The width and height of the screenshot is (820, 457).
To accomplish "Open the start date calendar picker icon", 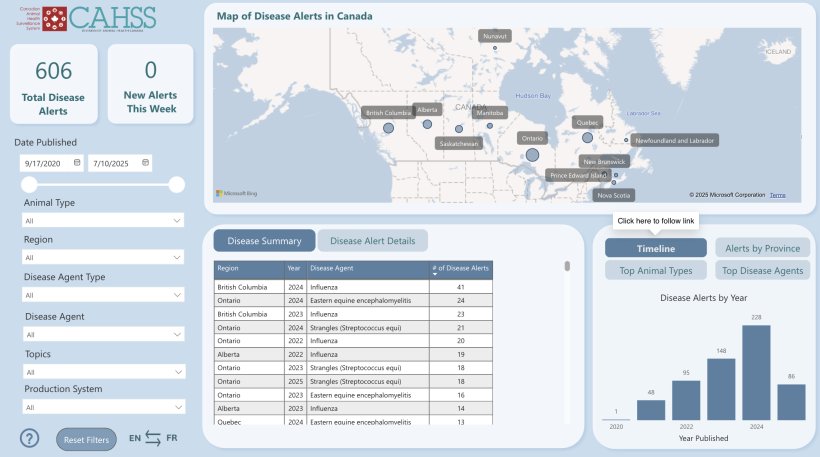I will [x=76, y=163].
